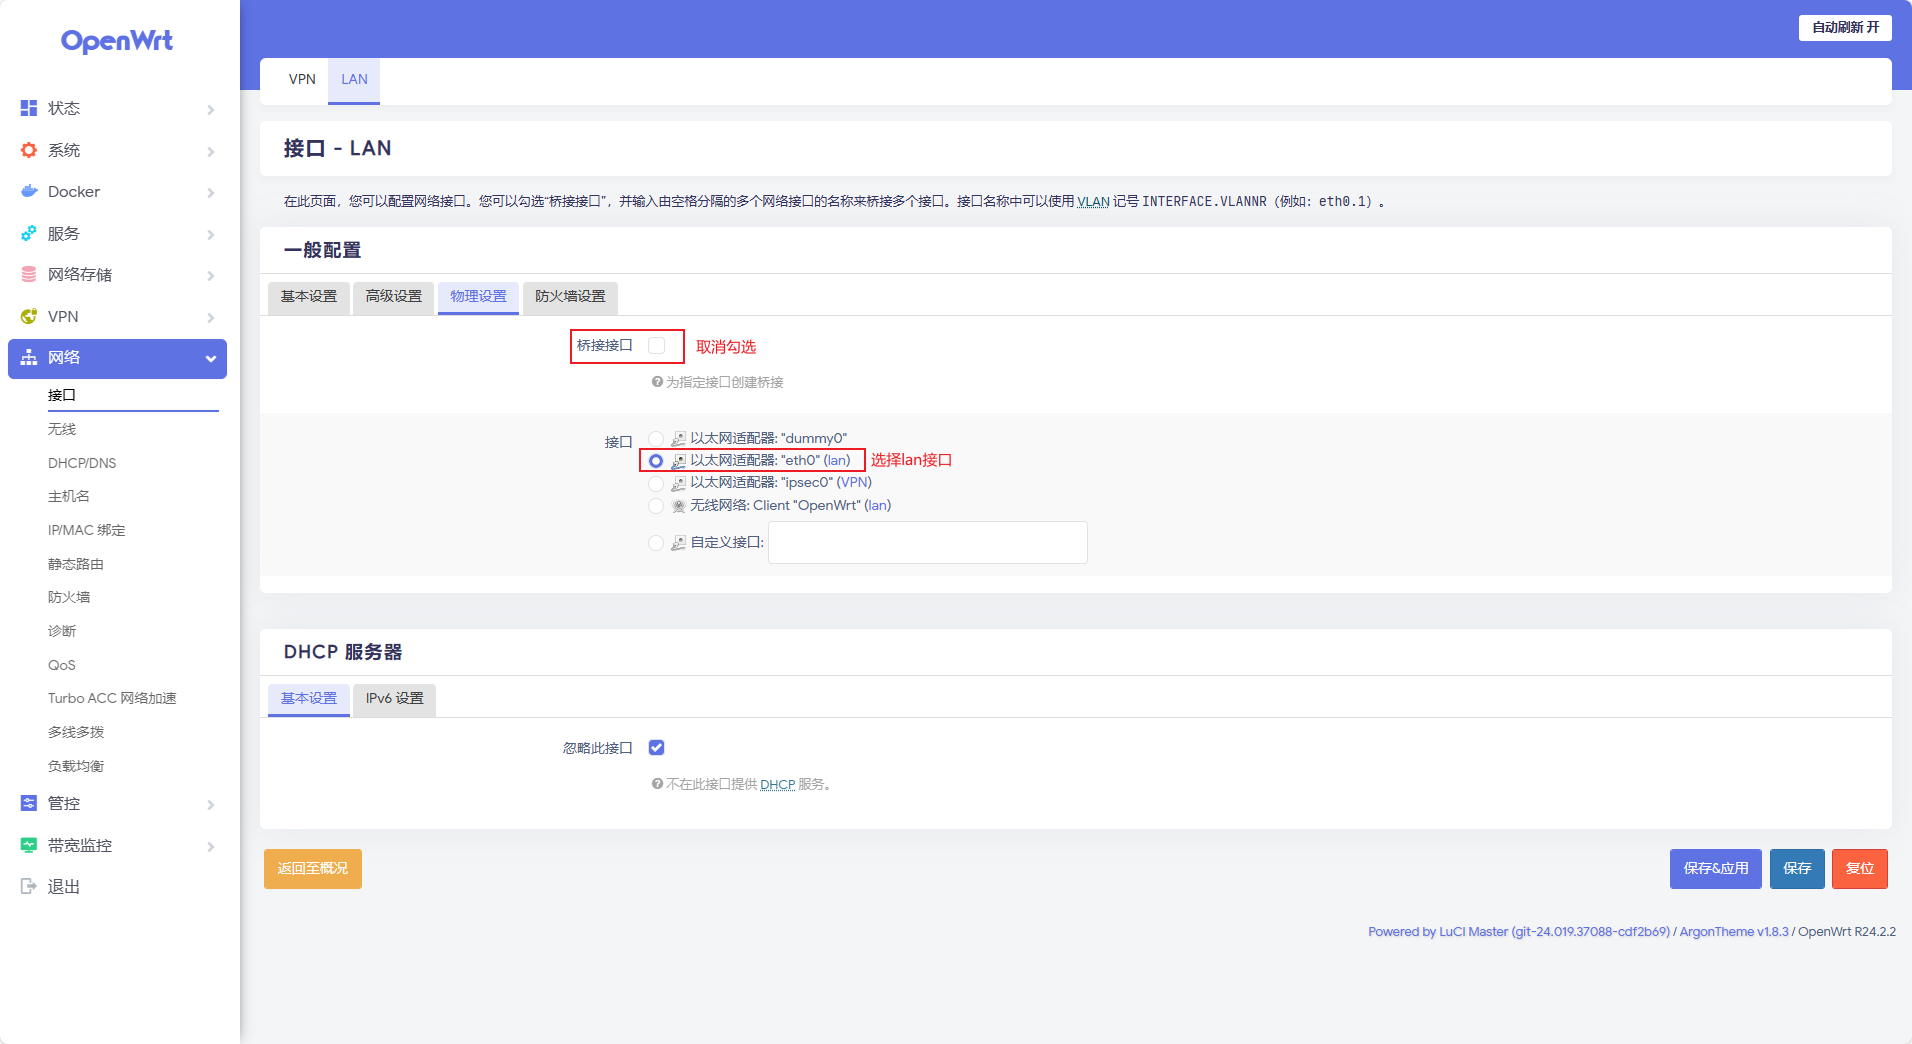Click the Status dashboard icon
Image resolution: width=1912 pixels, height=1044 pixels.
point(29,108)
